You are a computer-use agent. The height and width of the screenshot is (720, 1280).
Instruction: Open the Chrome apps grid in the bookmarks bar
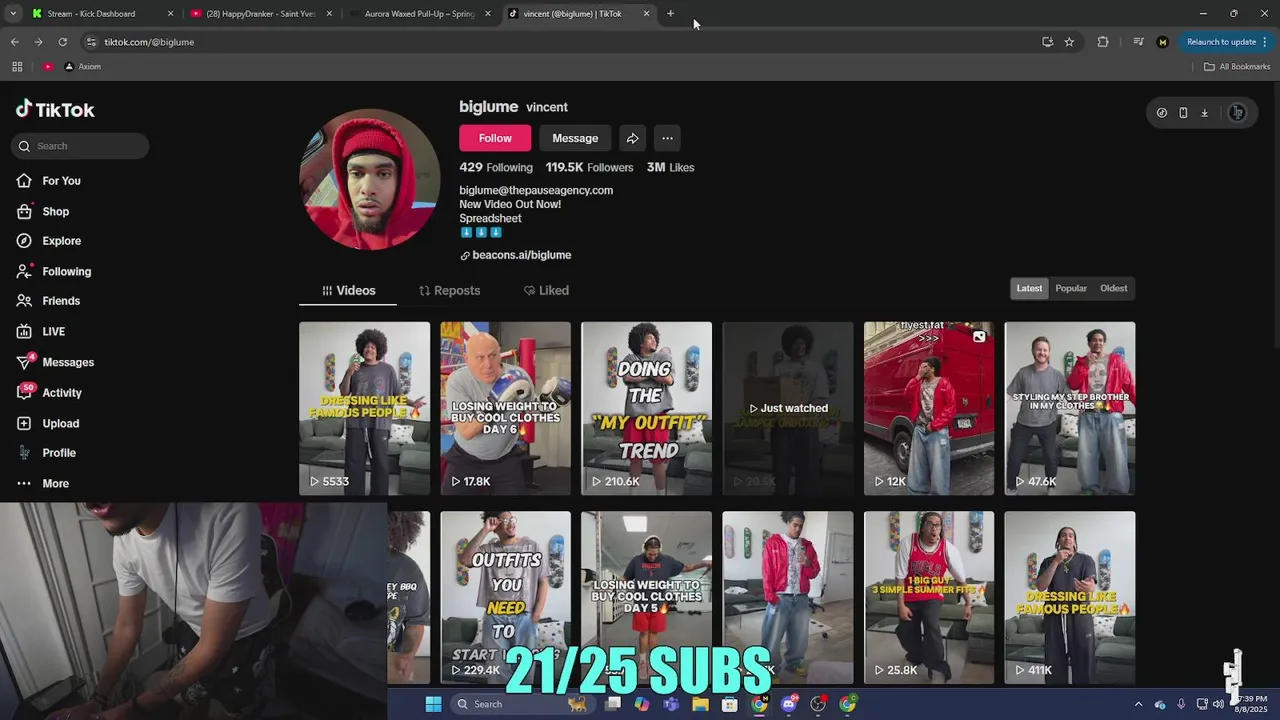click(17, 67)
